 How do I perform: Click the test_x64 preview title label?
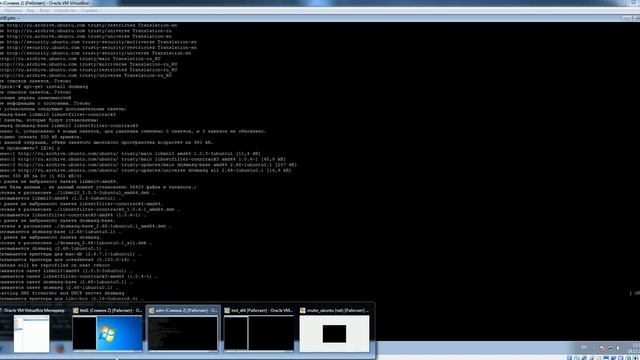coord(262,310)
